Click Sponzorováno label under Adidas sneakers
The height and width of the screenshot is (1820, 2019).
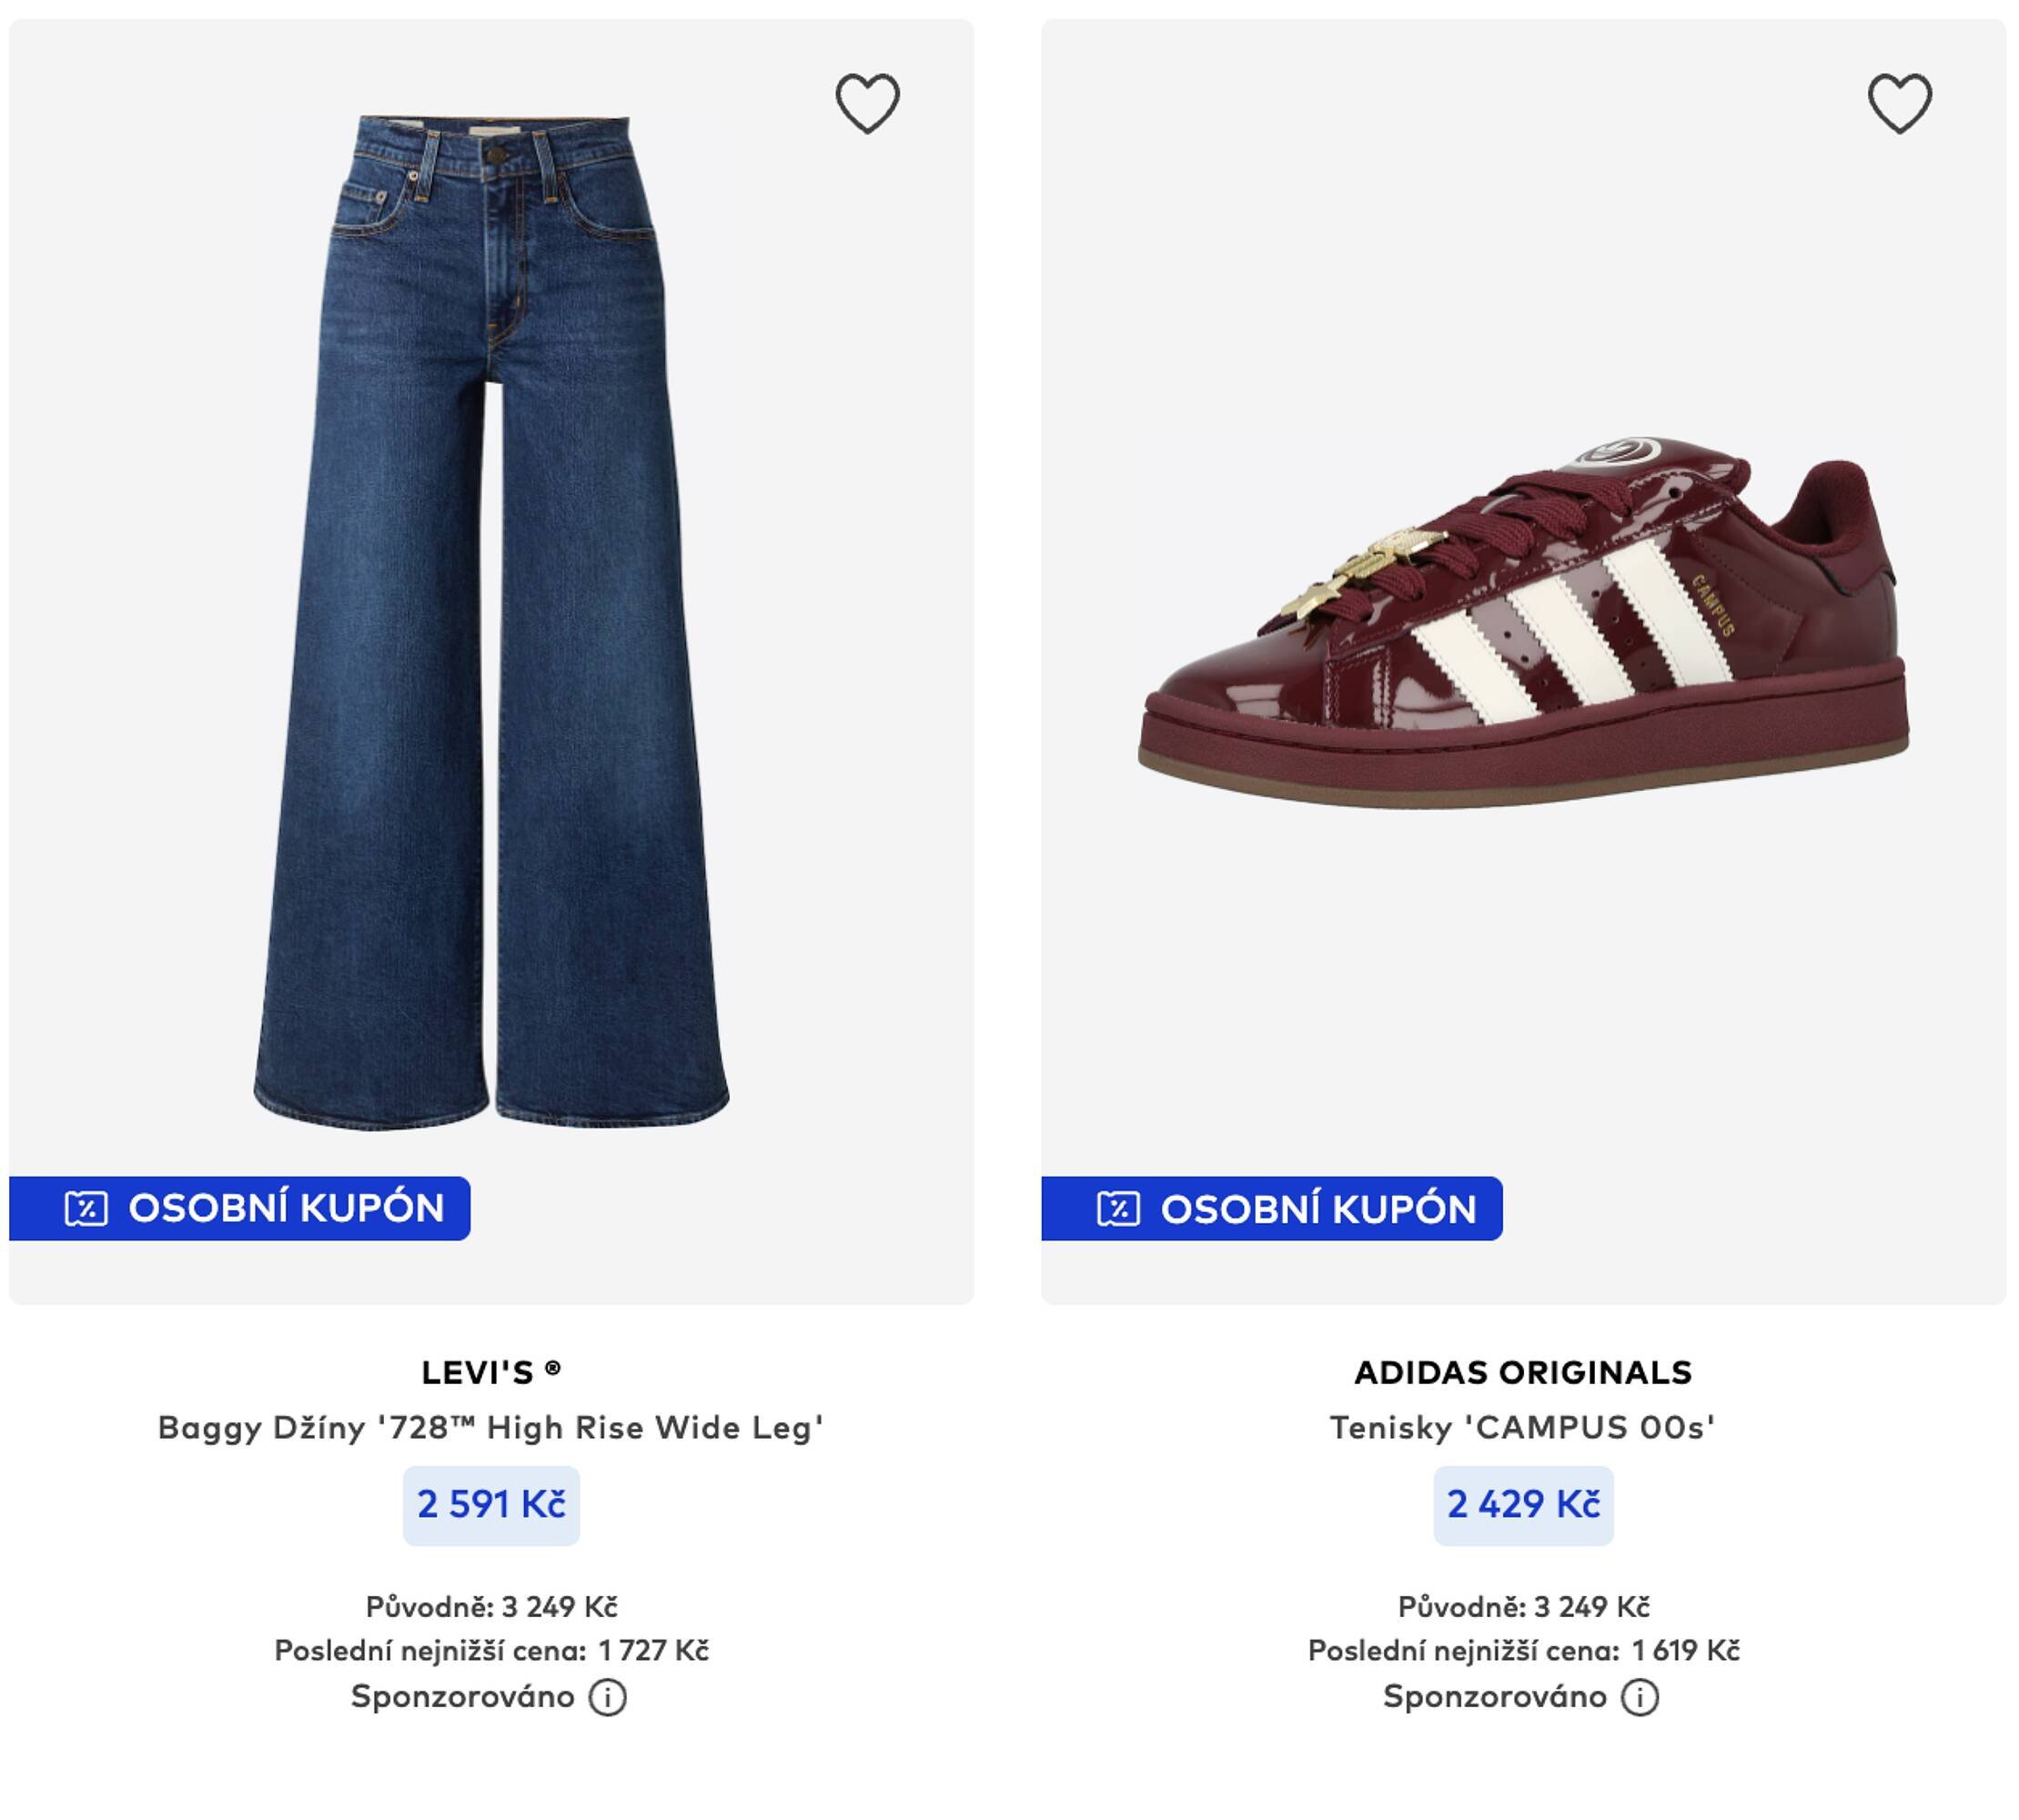[1495, 1696]
